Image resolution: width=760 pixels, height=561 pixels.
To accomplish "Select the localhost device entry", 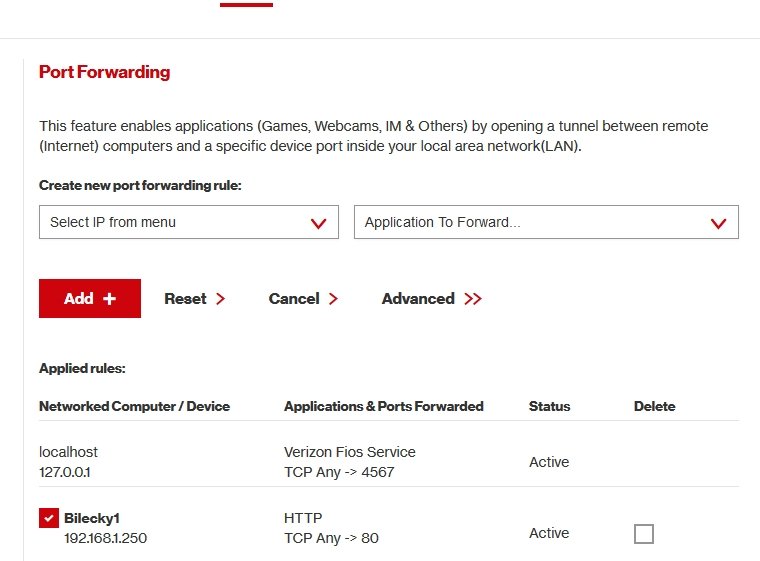I will pos(68,452).
